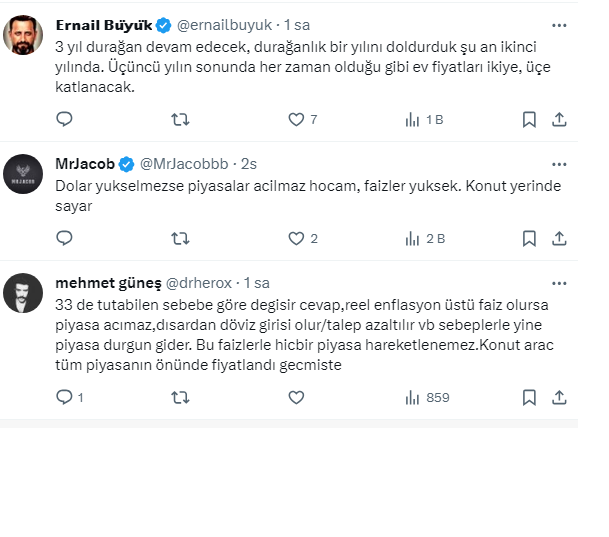Reply to mehmet güneş's tweet
Viewport: 609px width, 537px height.
[x=64, y=397]
